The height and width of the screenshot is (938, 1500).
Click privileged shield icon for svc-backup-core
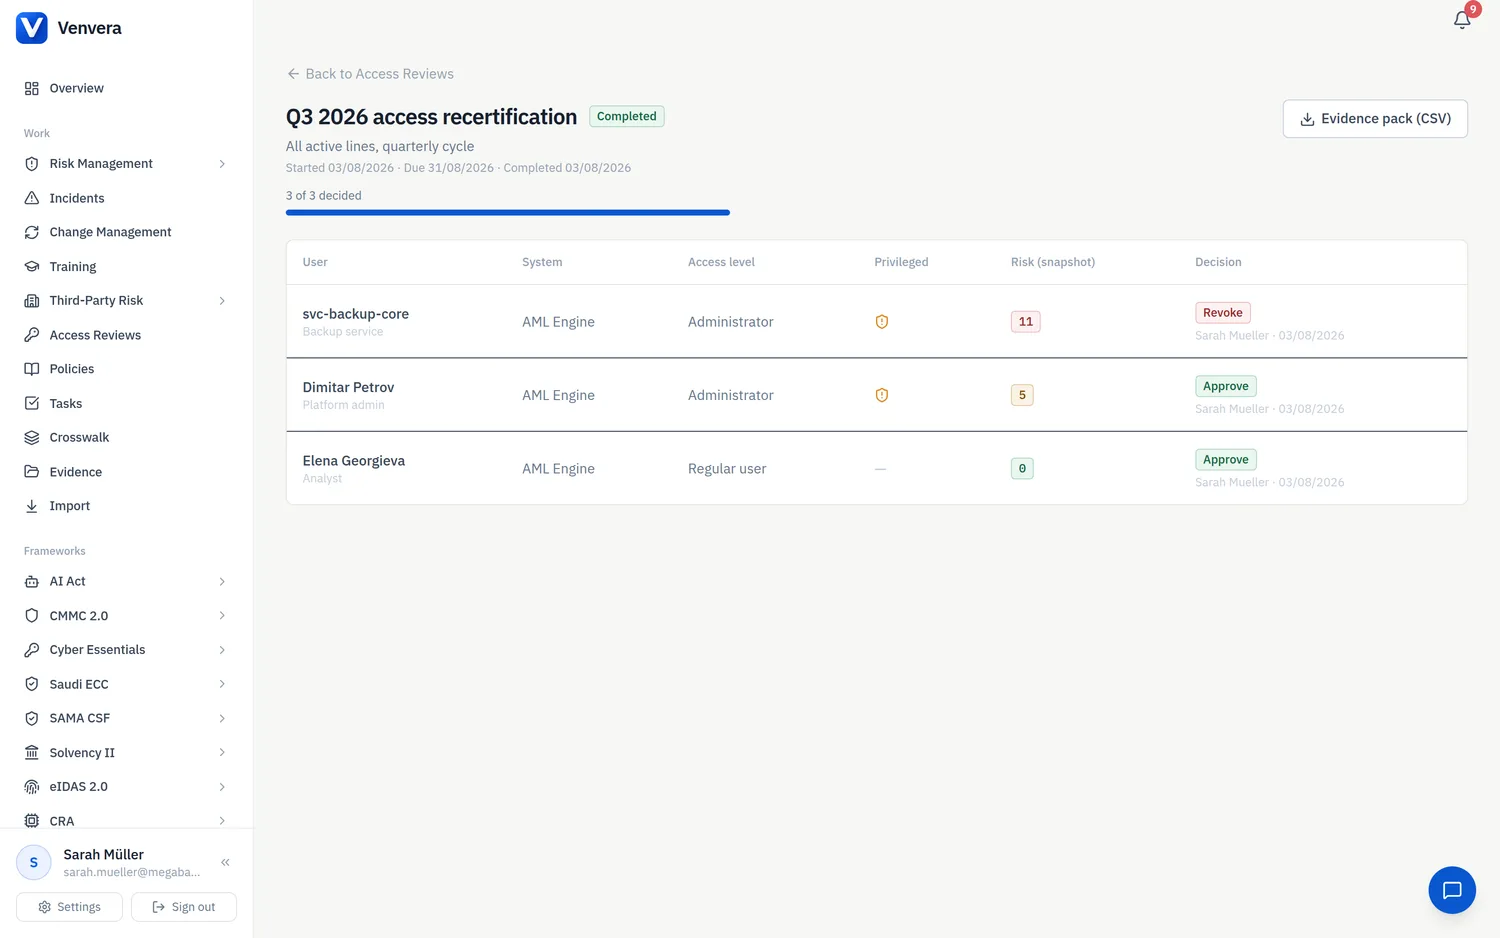coord(882,322)
